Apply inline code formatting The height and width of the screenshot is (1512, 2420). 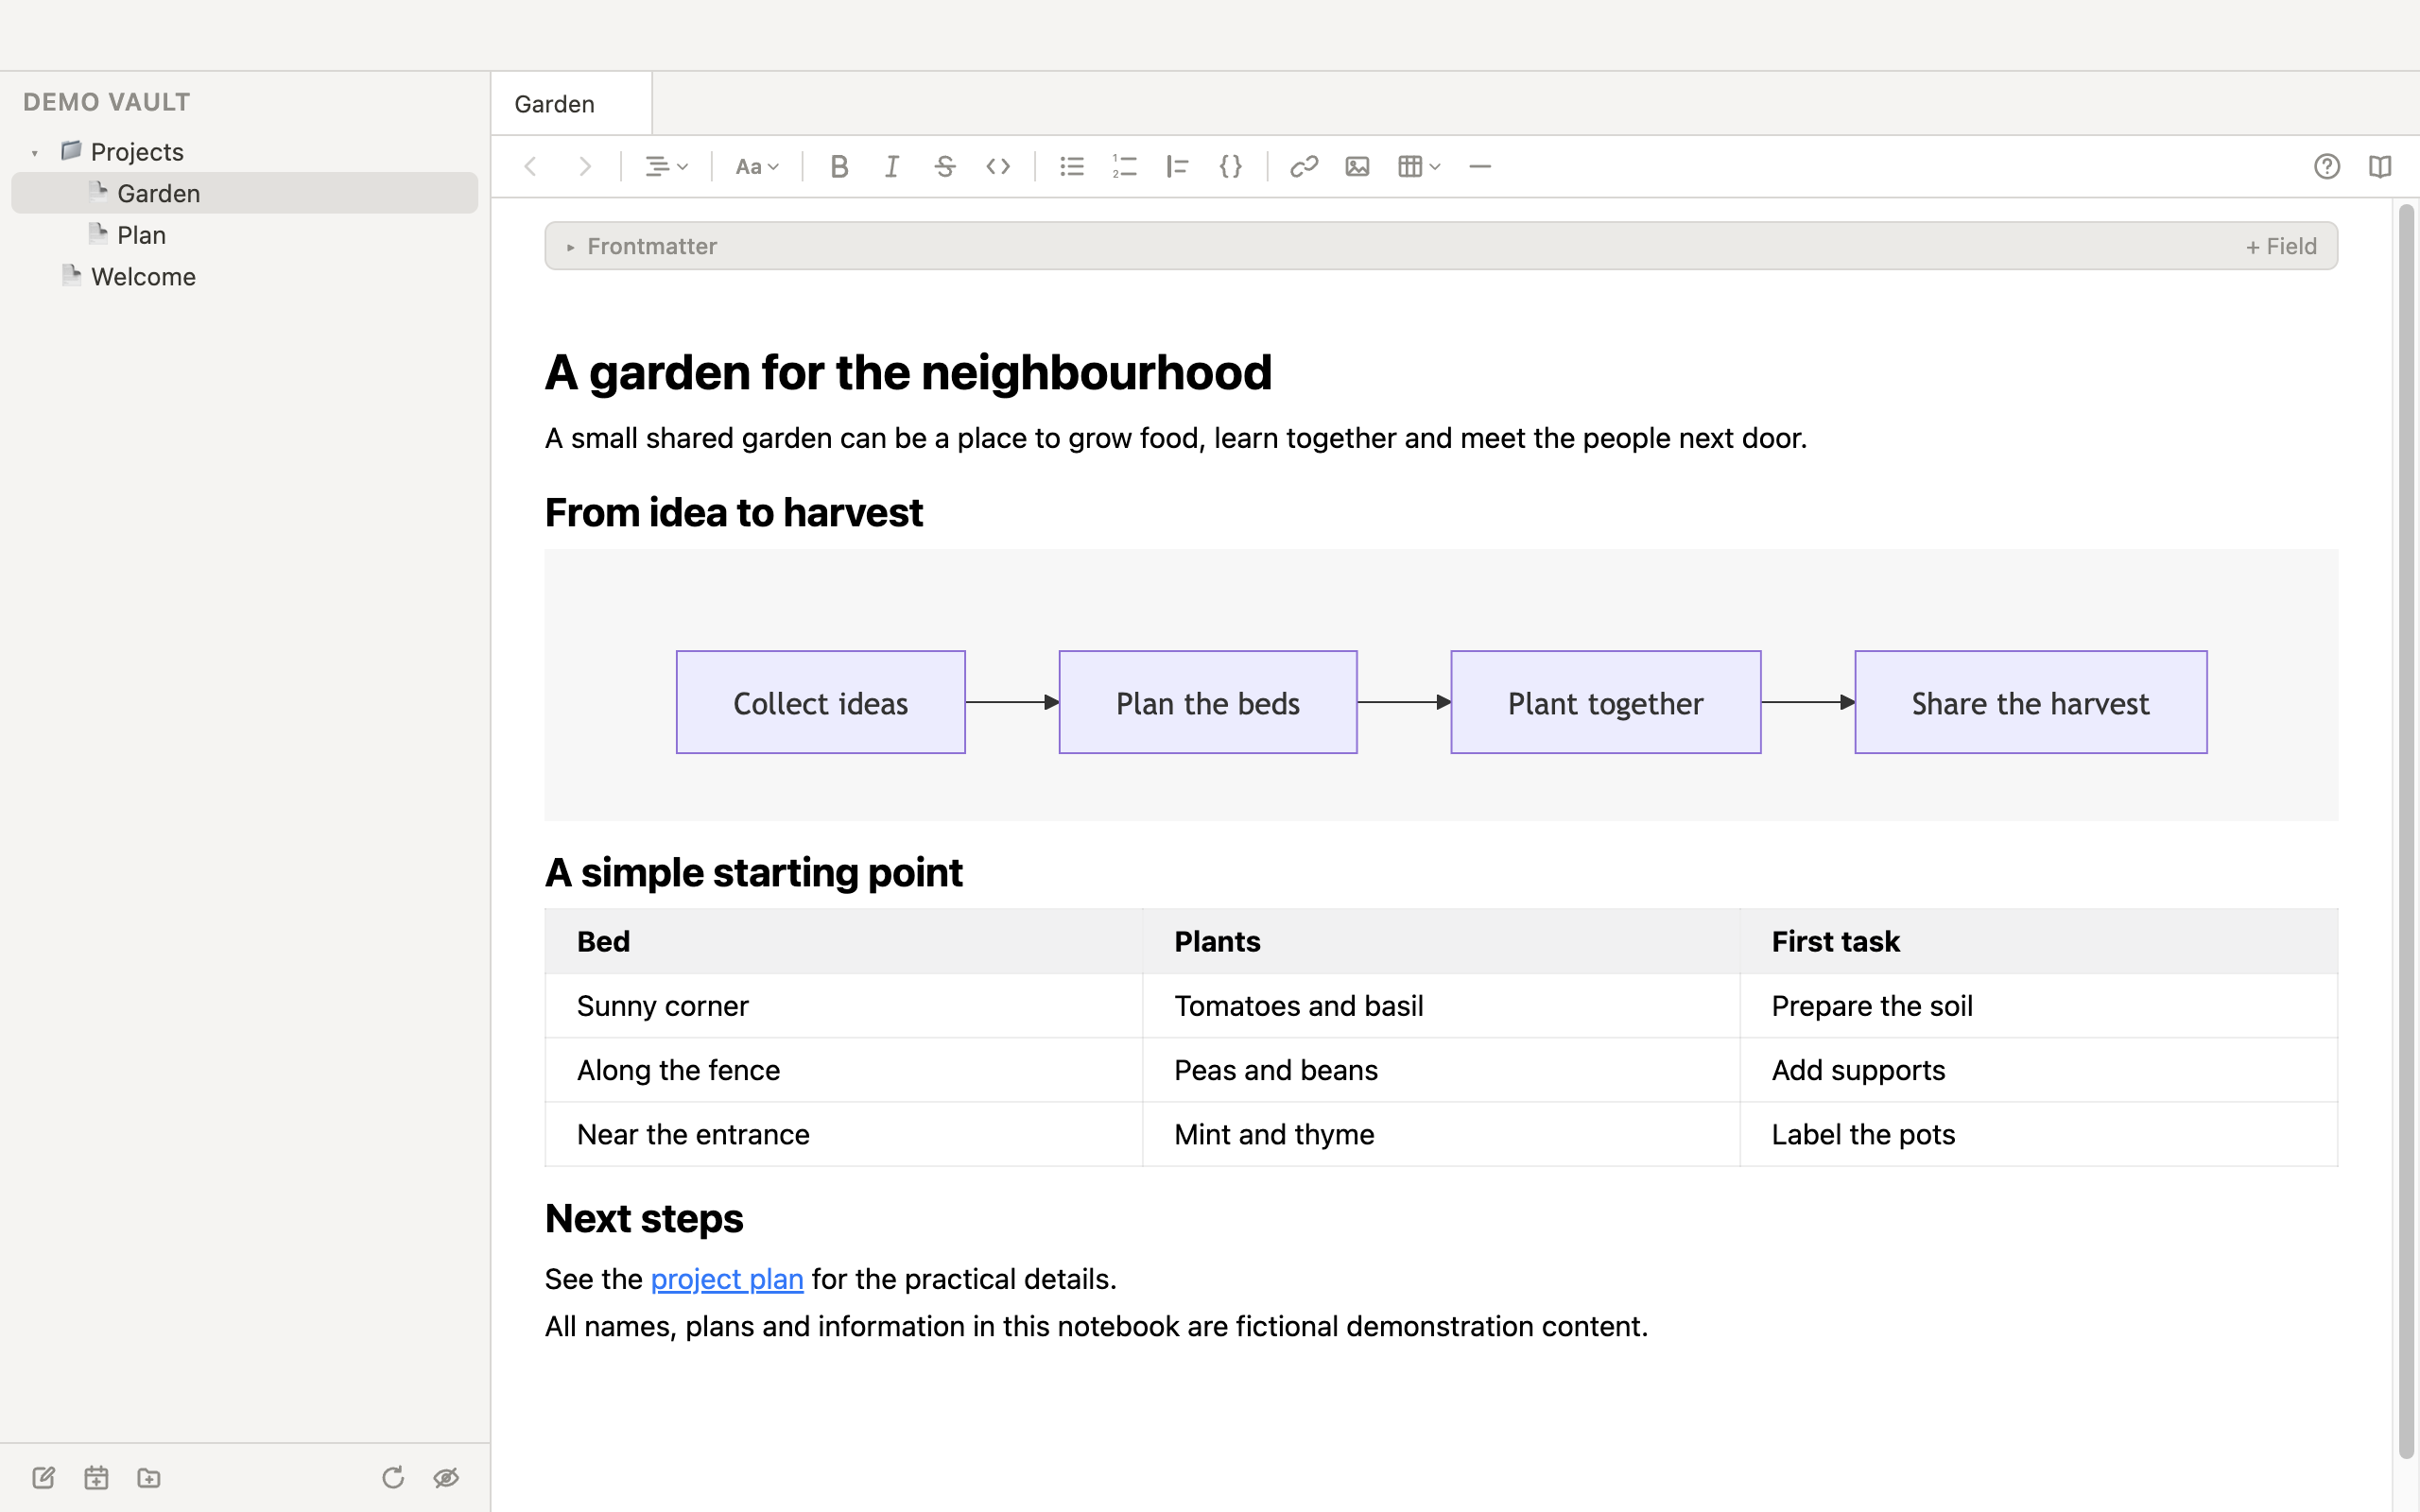tap(998, 166)
